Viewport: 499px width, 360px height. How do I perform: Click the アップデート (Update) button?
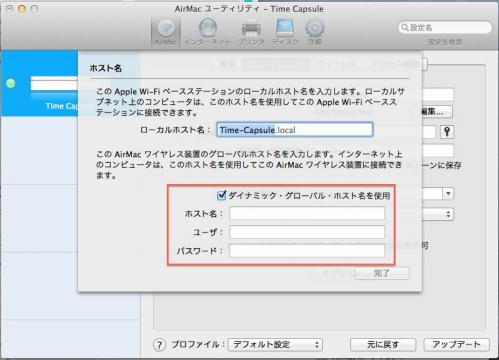[x=456, y=344]
